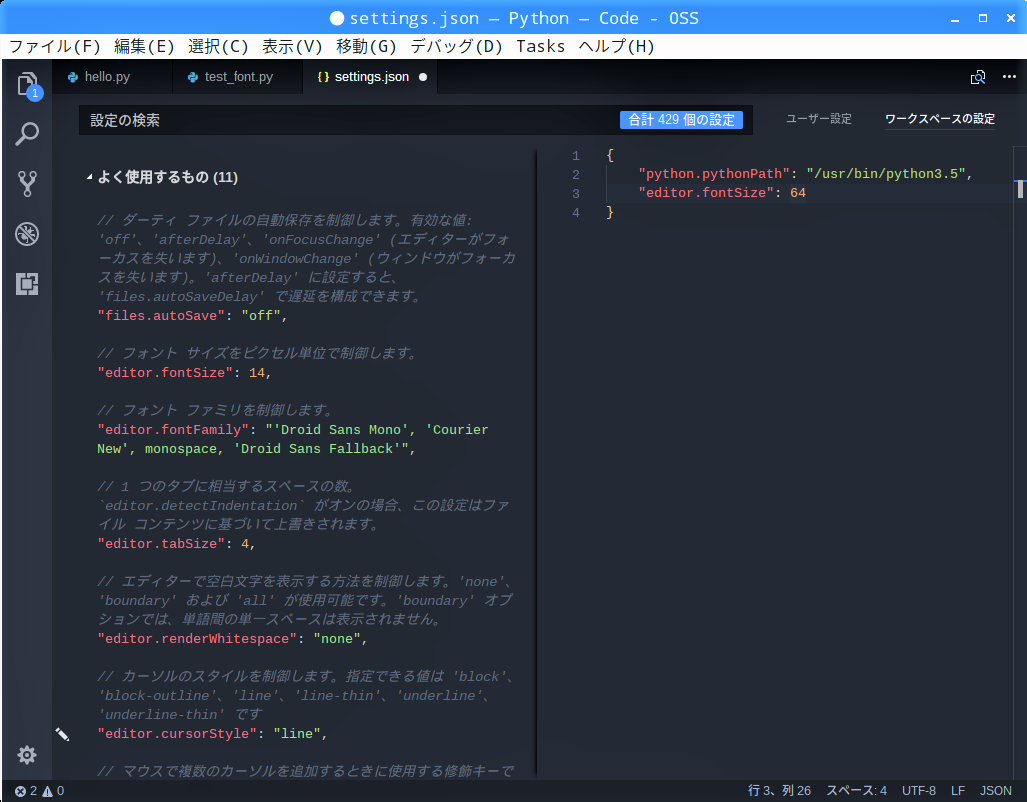
Task: Open the デバッグ(D) menu
Action: click(456, 46)
